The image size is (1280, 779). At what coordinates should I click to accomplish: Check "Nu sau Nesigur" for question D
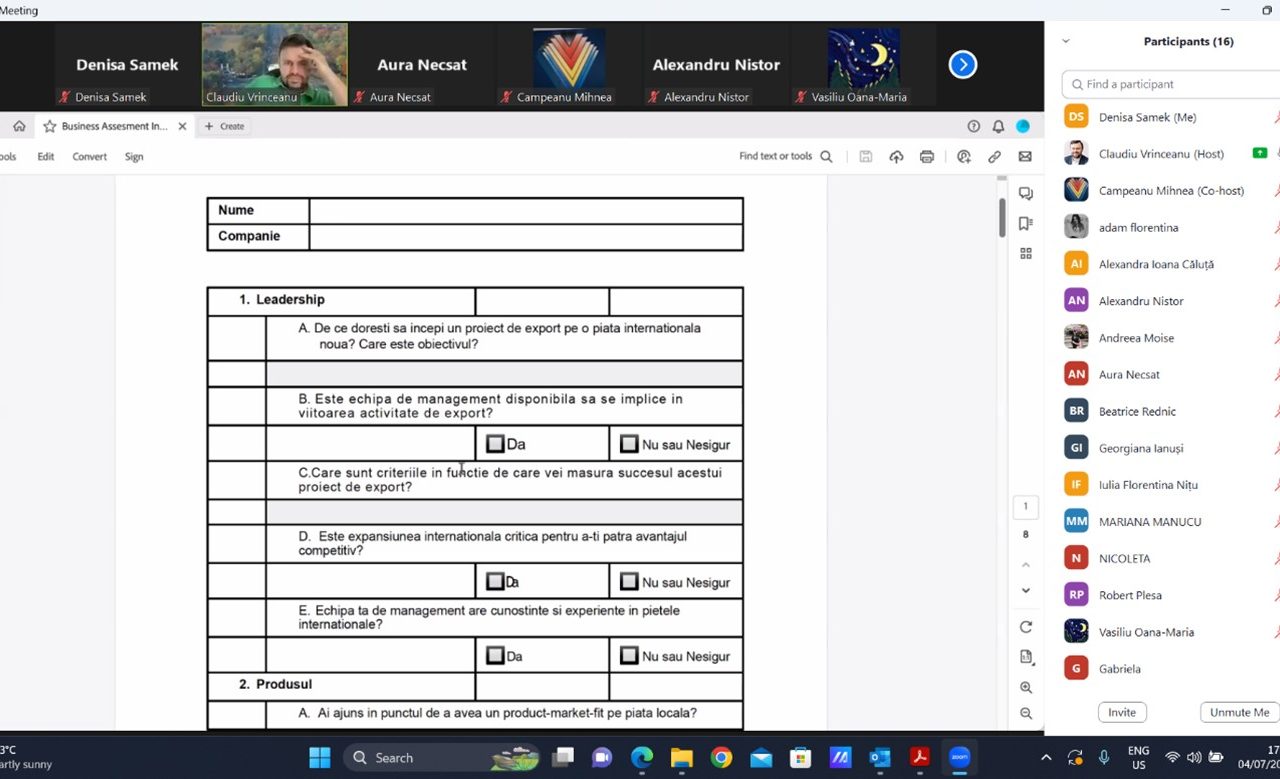(629, 582)
